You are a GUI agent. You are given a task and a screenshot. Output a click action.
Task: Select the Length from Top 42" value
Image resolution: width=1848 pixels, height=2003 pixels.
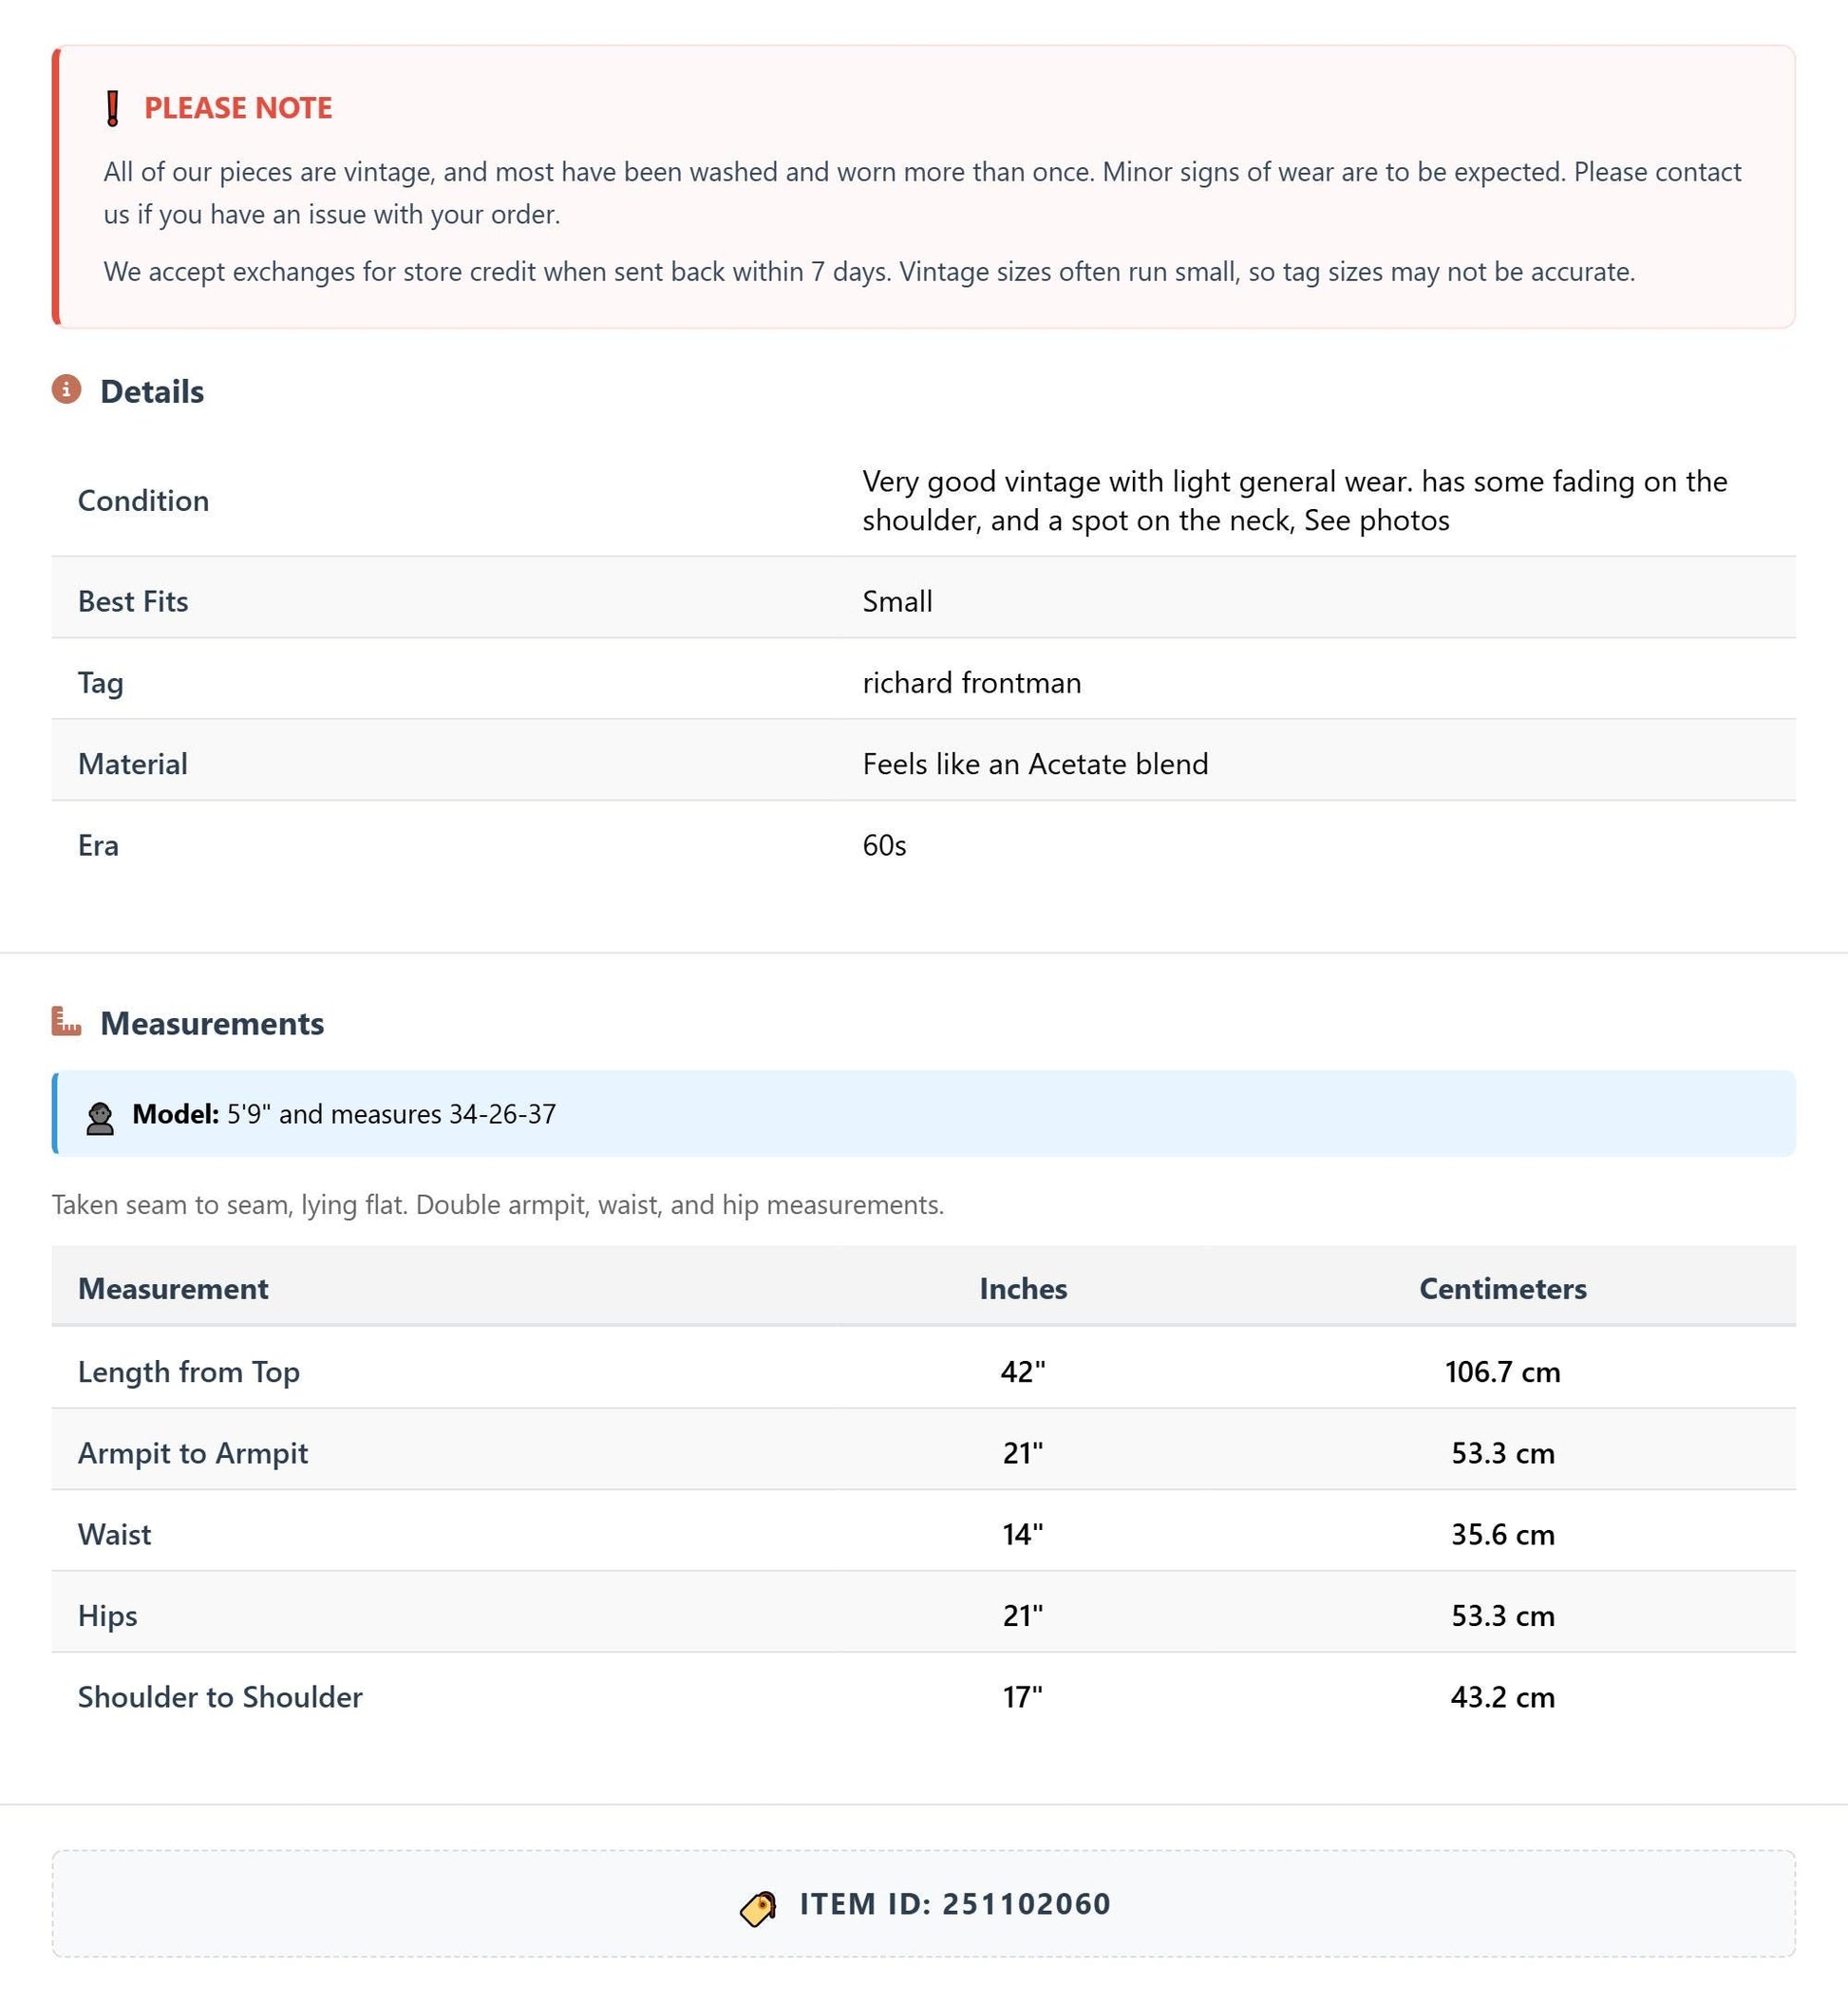point(1023,1371)
